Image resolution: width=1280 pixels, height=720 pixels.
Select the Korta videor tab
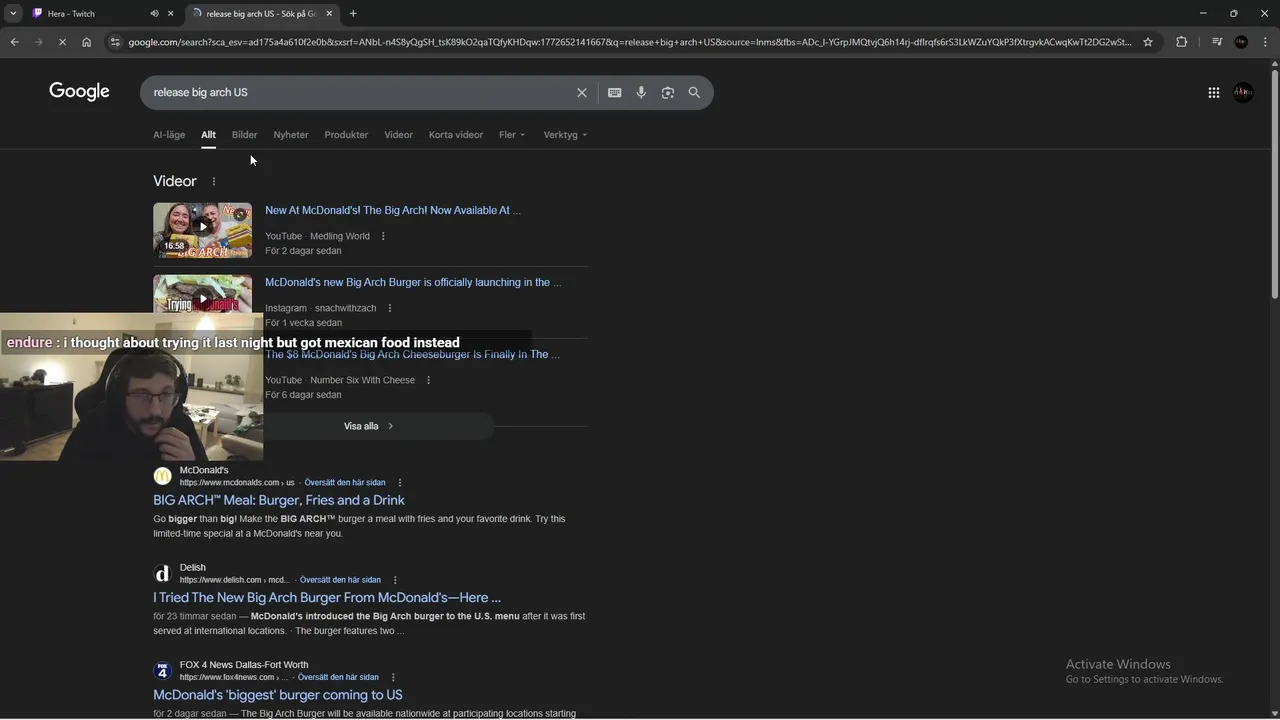(456, 135)
